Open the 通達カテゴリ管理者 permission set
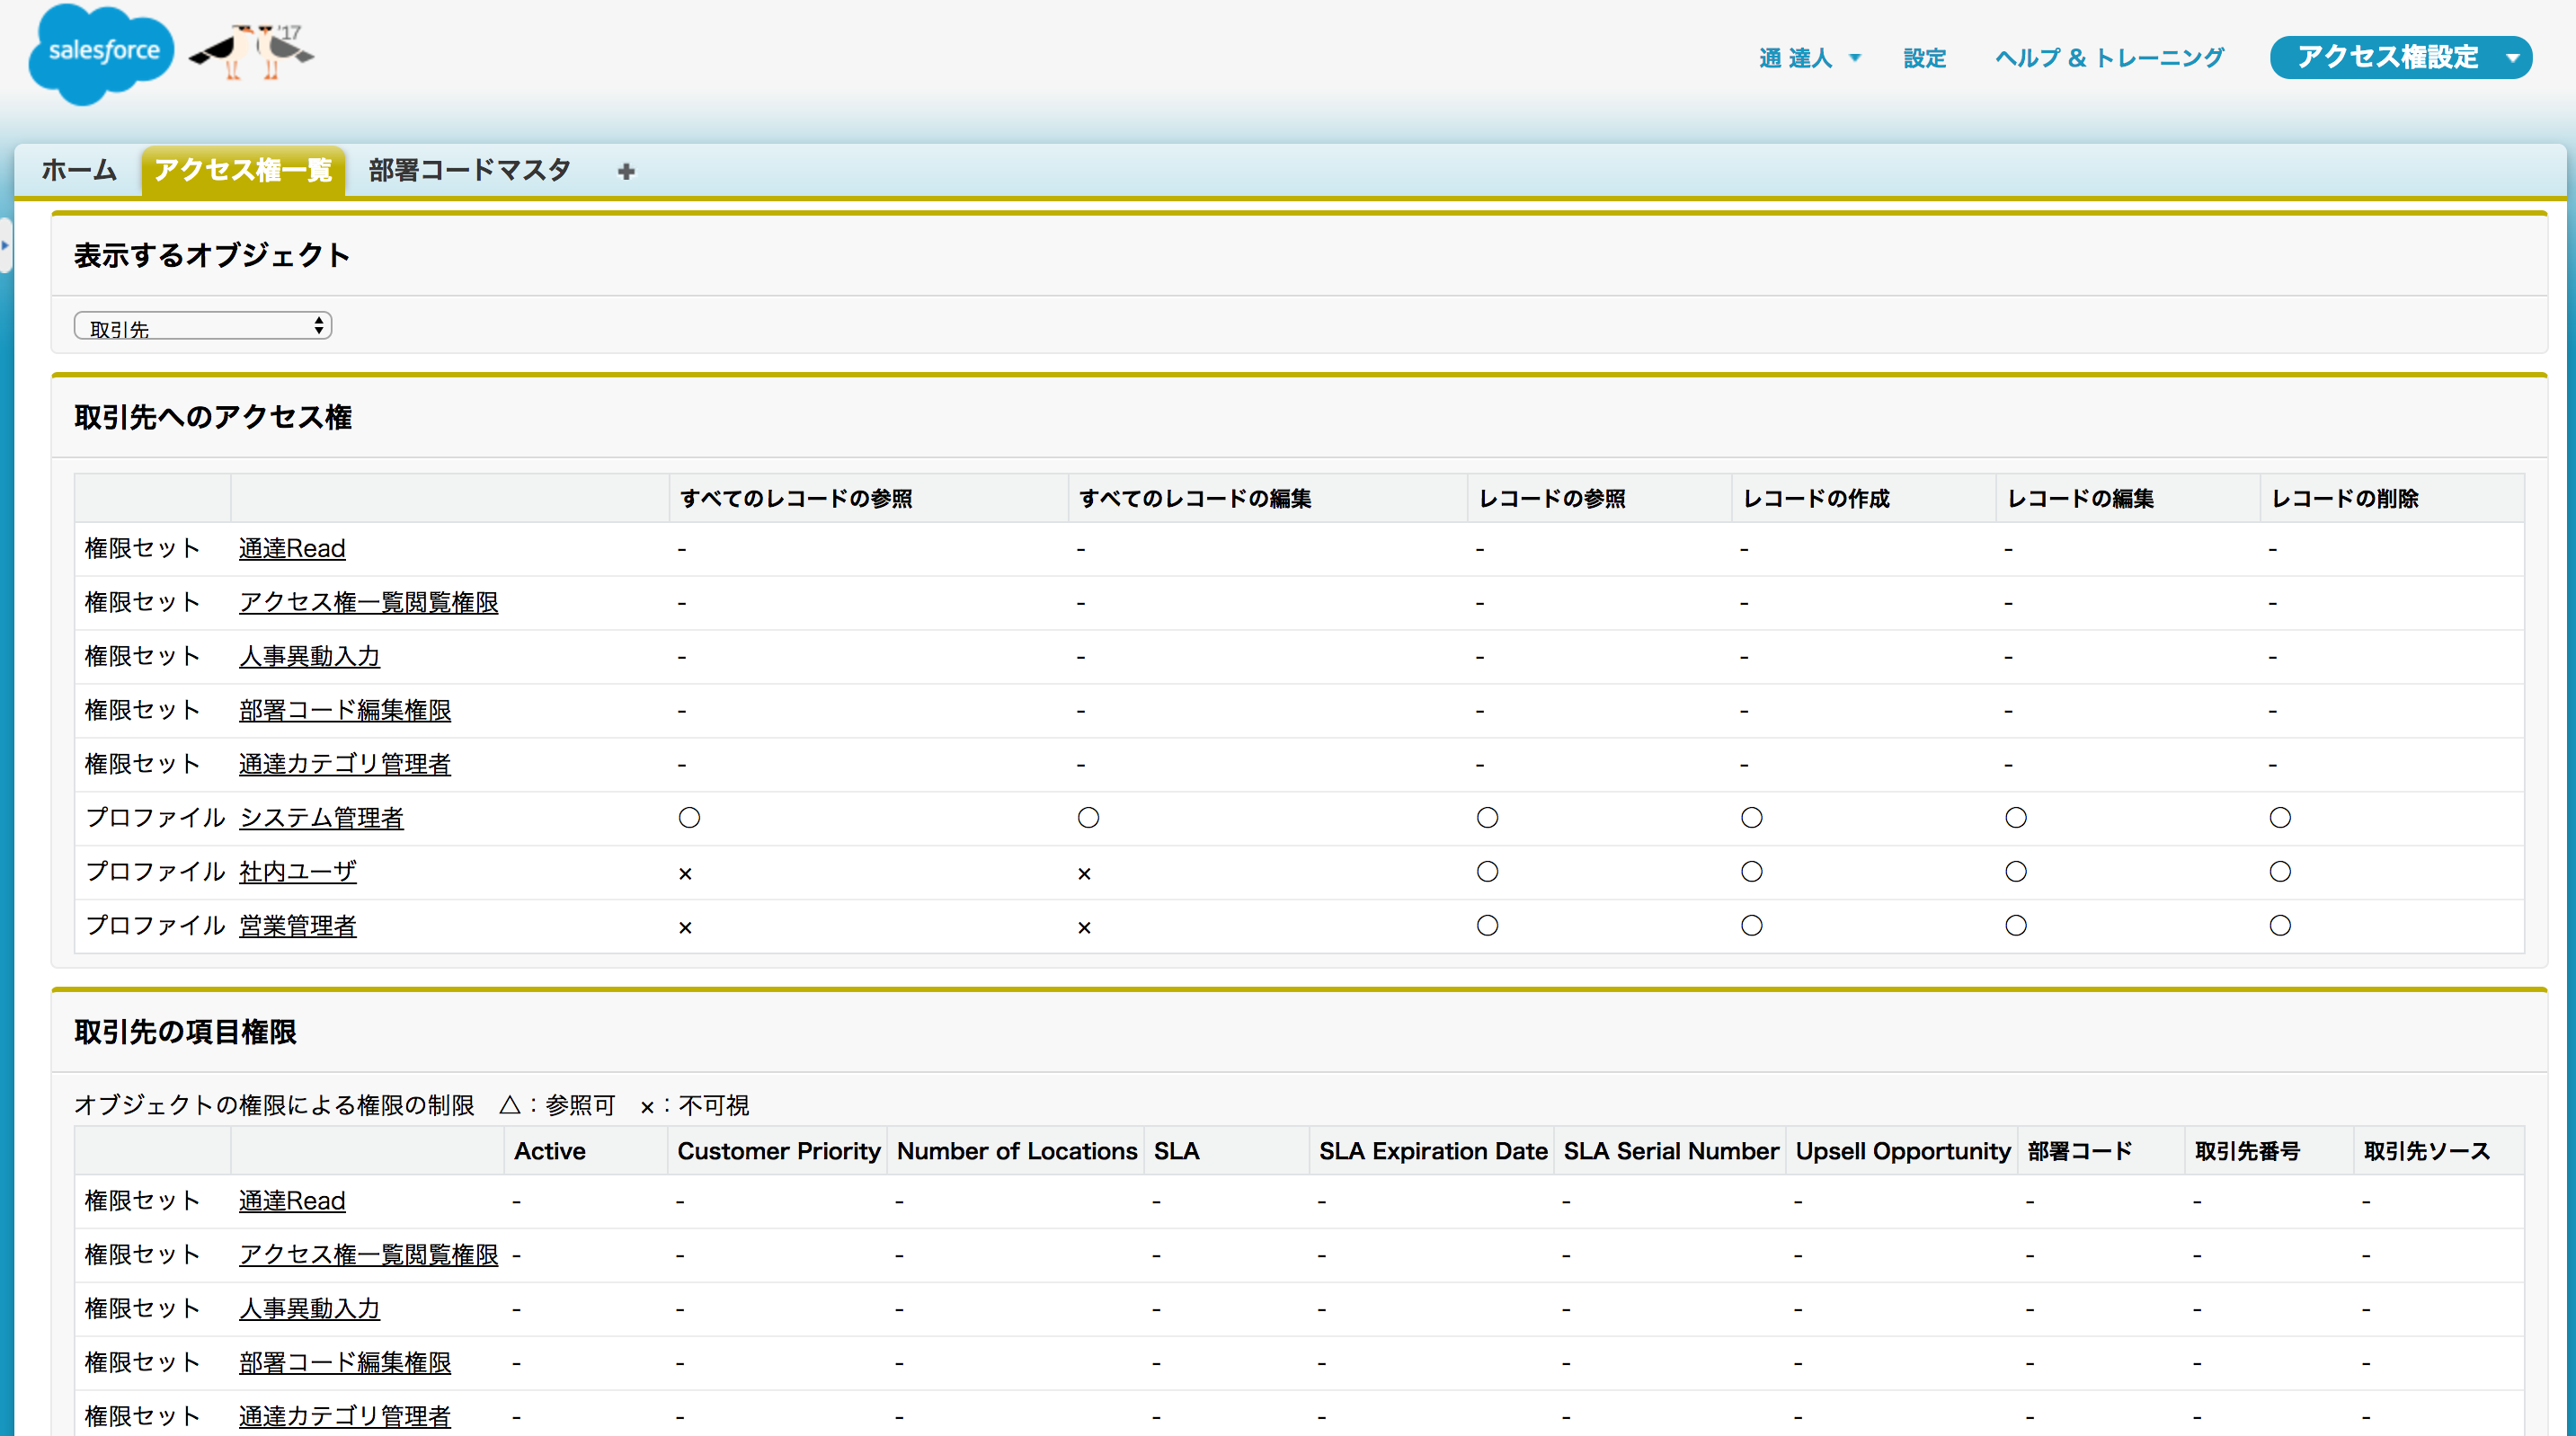Viewport: 2576px width, 1436px height. (344, 764)
